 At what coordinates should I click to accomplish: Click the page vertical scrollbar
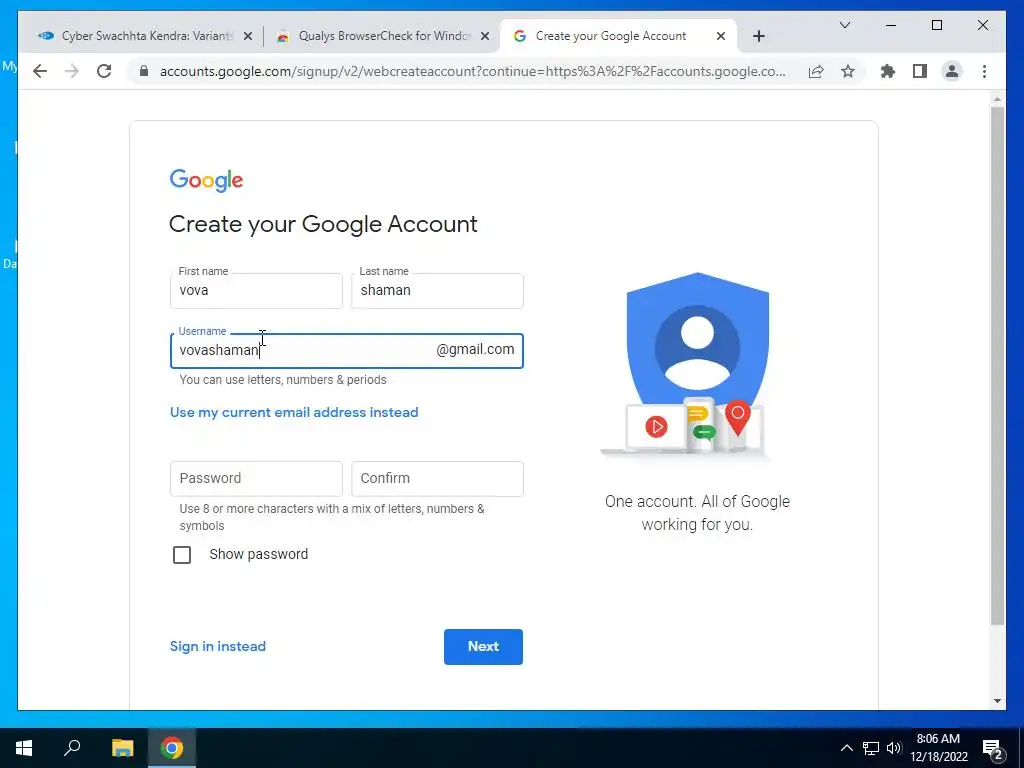tap(997, 366)
